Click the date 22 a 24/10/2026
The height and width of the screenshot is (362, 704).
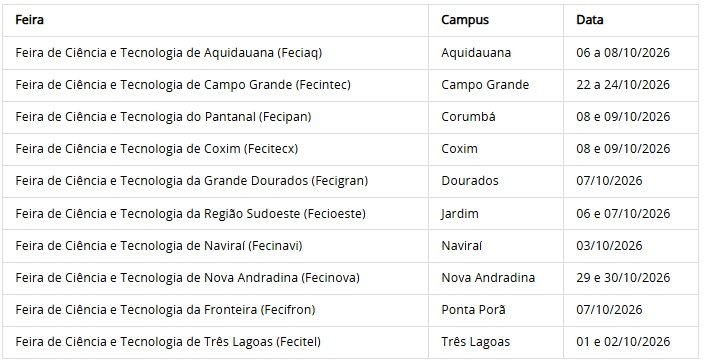[x=623, y=84]
